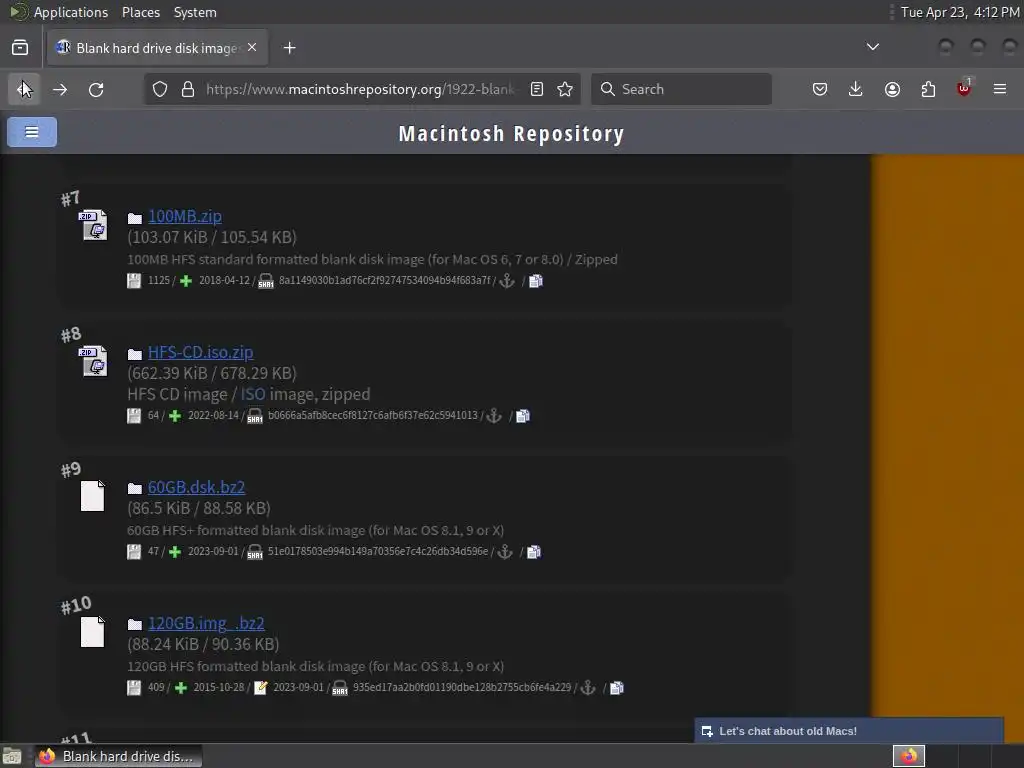Viewport: 1024px width, 768px height.
Task: Click edited pencil icon for 120GB.img_.bz2
Action: [261, 688]
